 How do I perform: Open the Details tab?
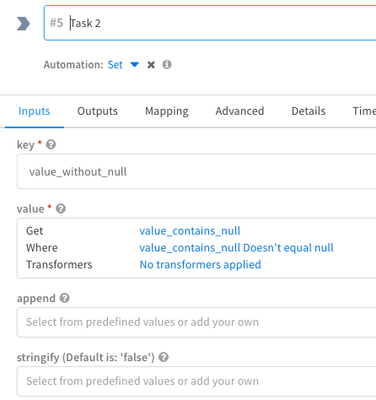pos(308,111)
